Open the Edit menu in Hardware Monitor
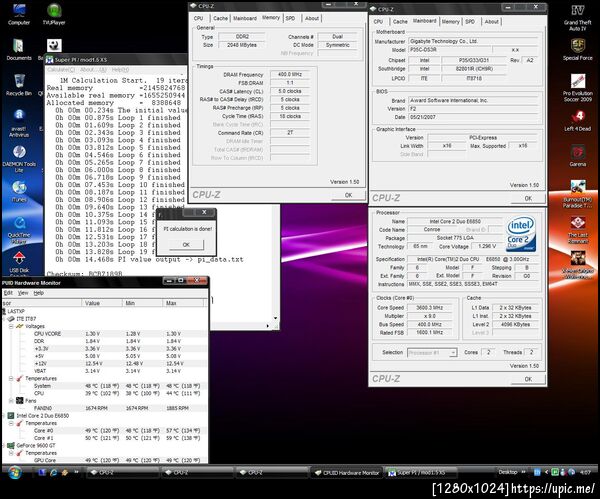 click(x=8, y=293)
